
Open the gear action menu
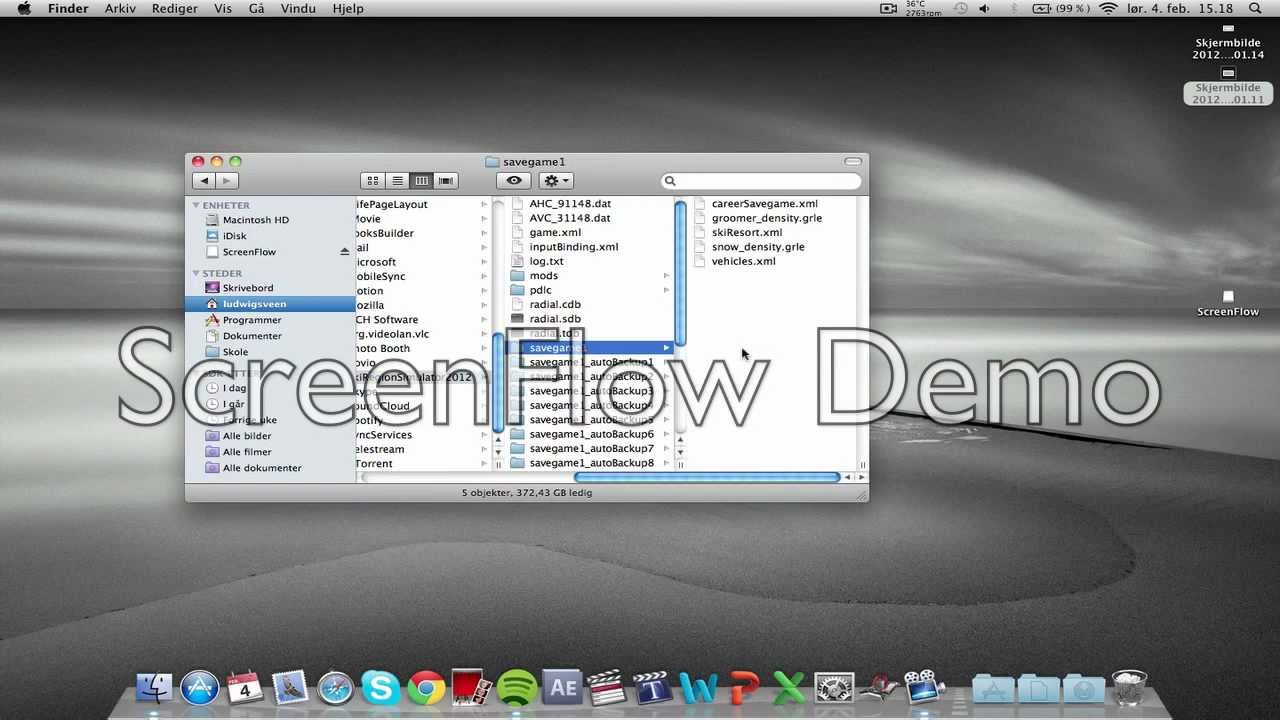coord(556,181)
